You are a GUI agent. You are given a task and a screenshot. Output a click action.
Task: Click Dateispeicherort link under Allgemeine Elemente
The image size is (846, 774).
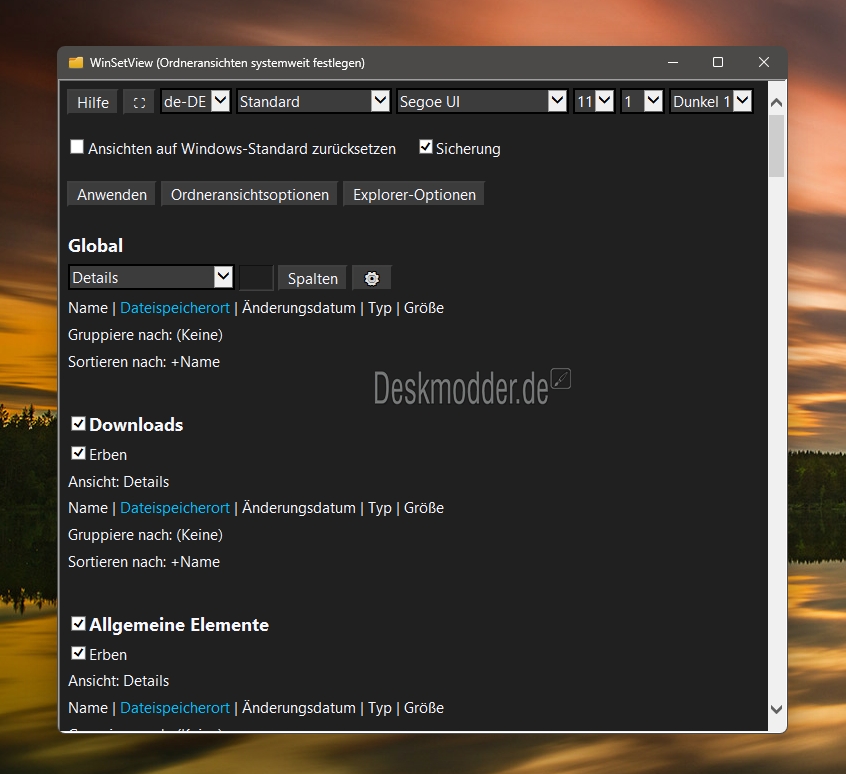175,708
